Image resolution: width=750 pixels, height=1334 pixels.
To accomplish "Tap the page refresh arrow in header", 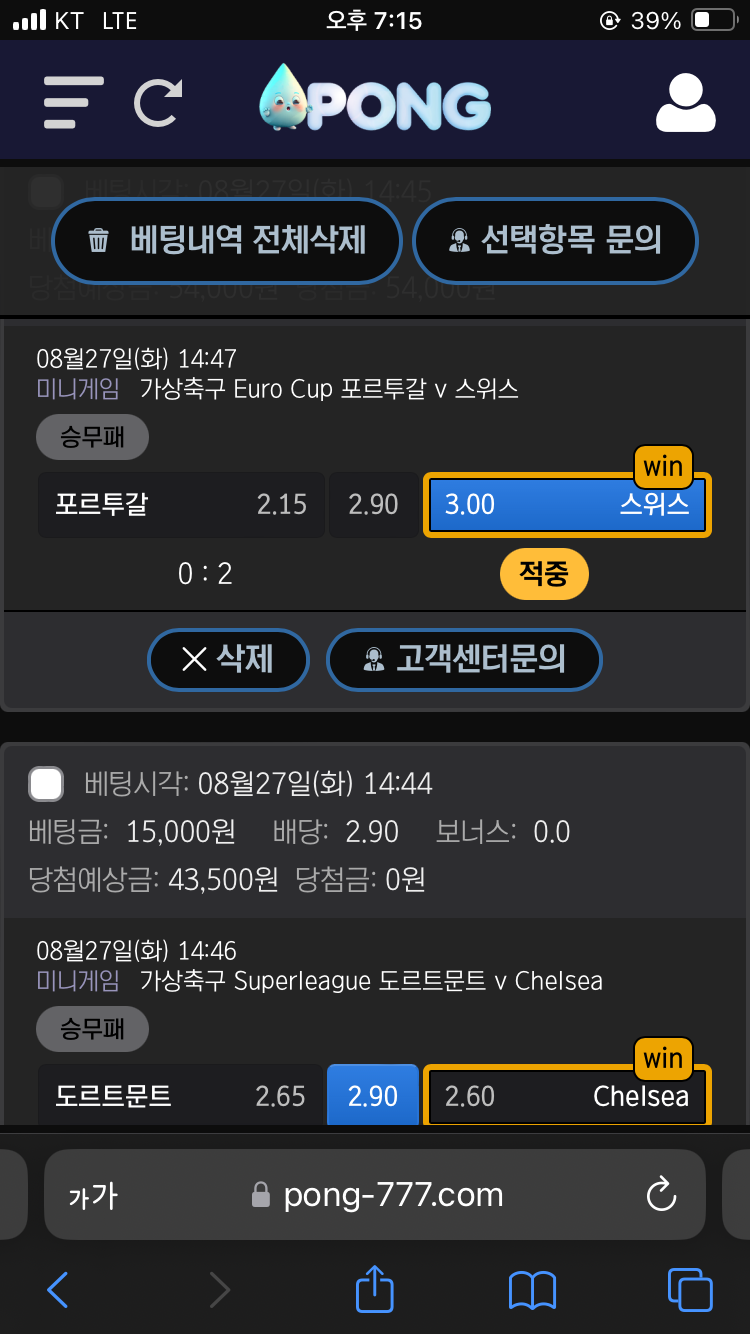I will point(158,103).
